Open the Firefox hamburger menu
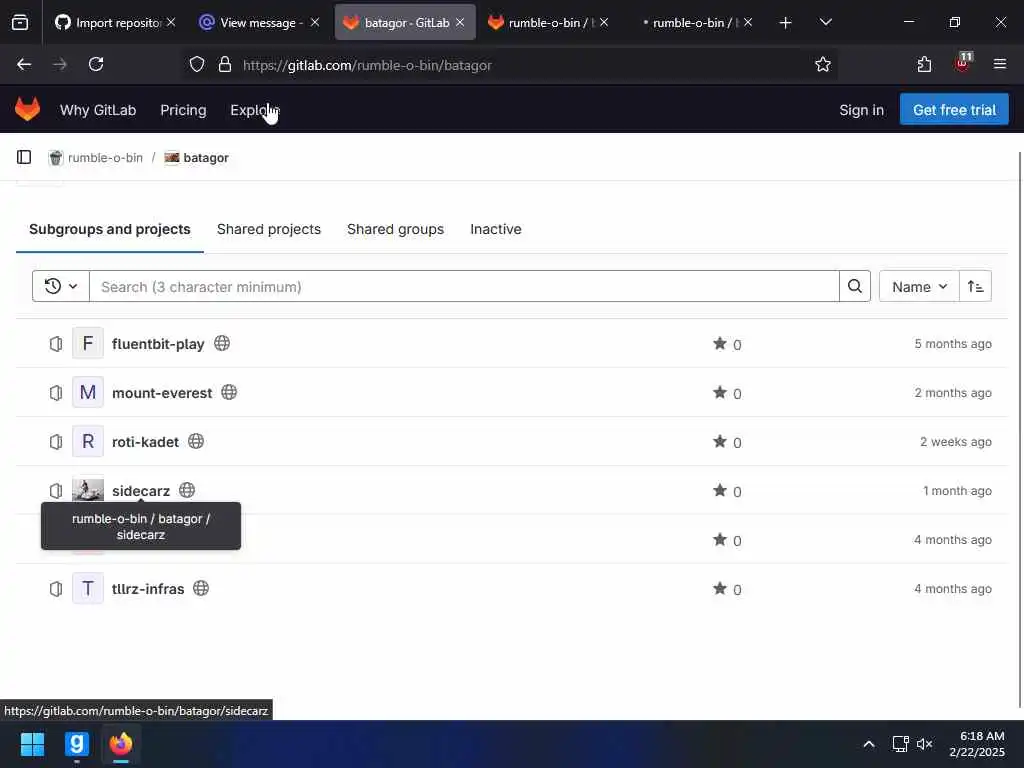 999,64
